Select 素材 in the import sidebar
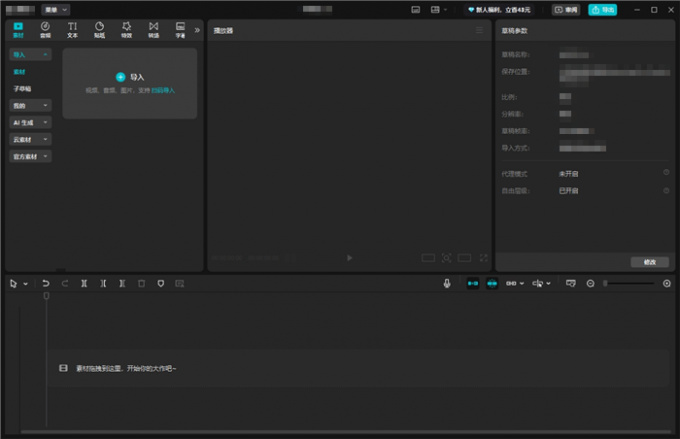 pos(20,72)
